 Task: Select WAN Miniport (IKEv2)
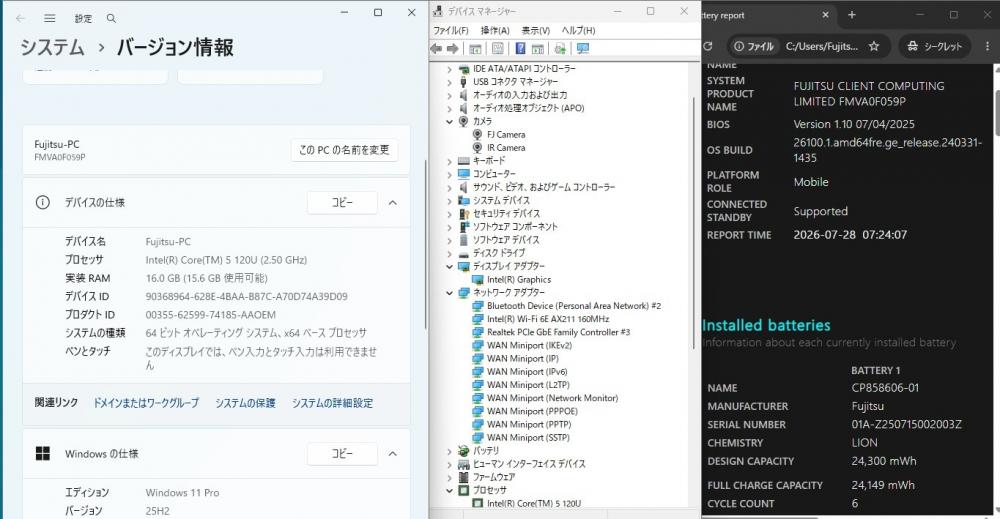coord(529,345)
